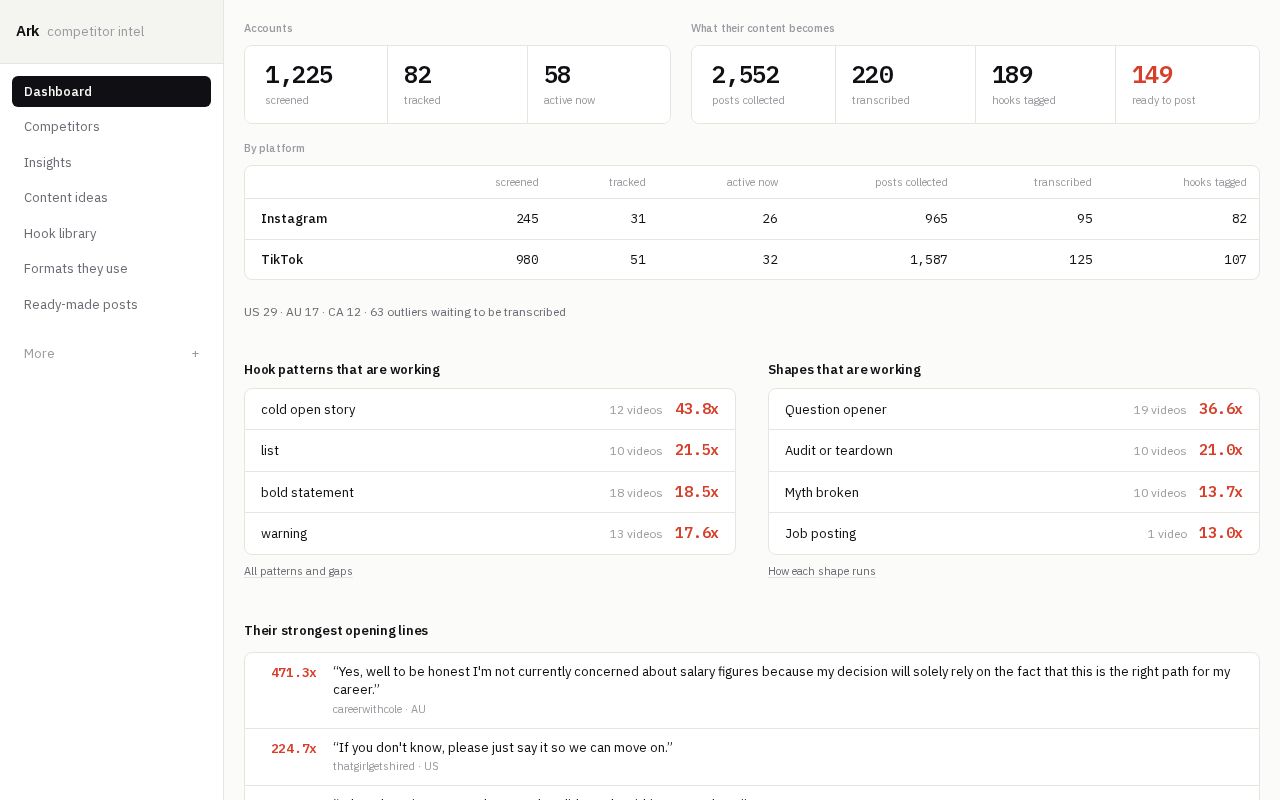Click the posts collected column header
Image resolution: width=1280 pixels, height=800 pixels.
(x=911, y=182)
